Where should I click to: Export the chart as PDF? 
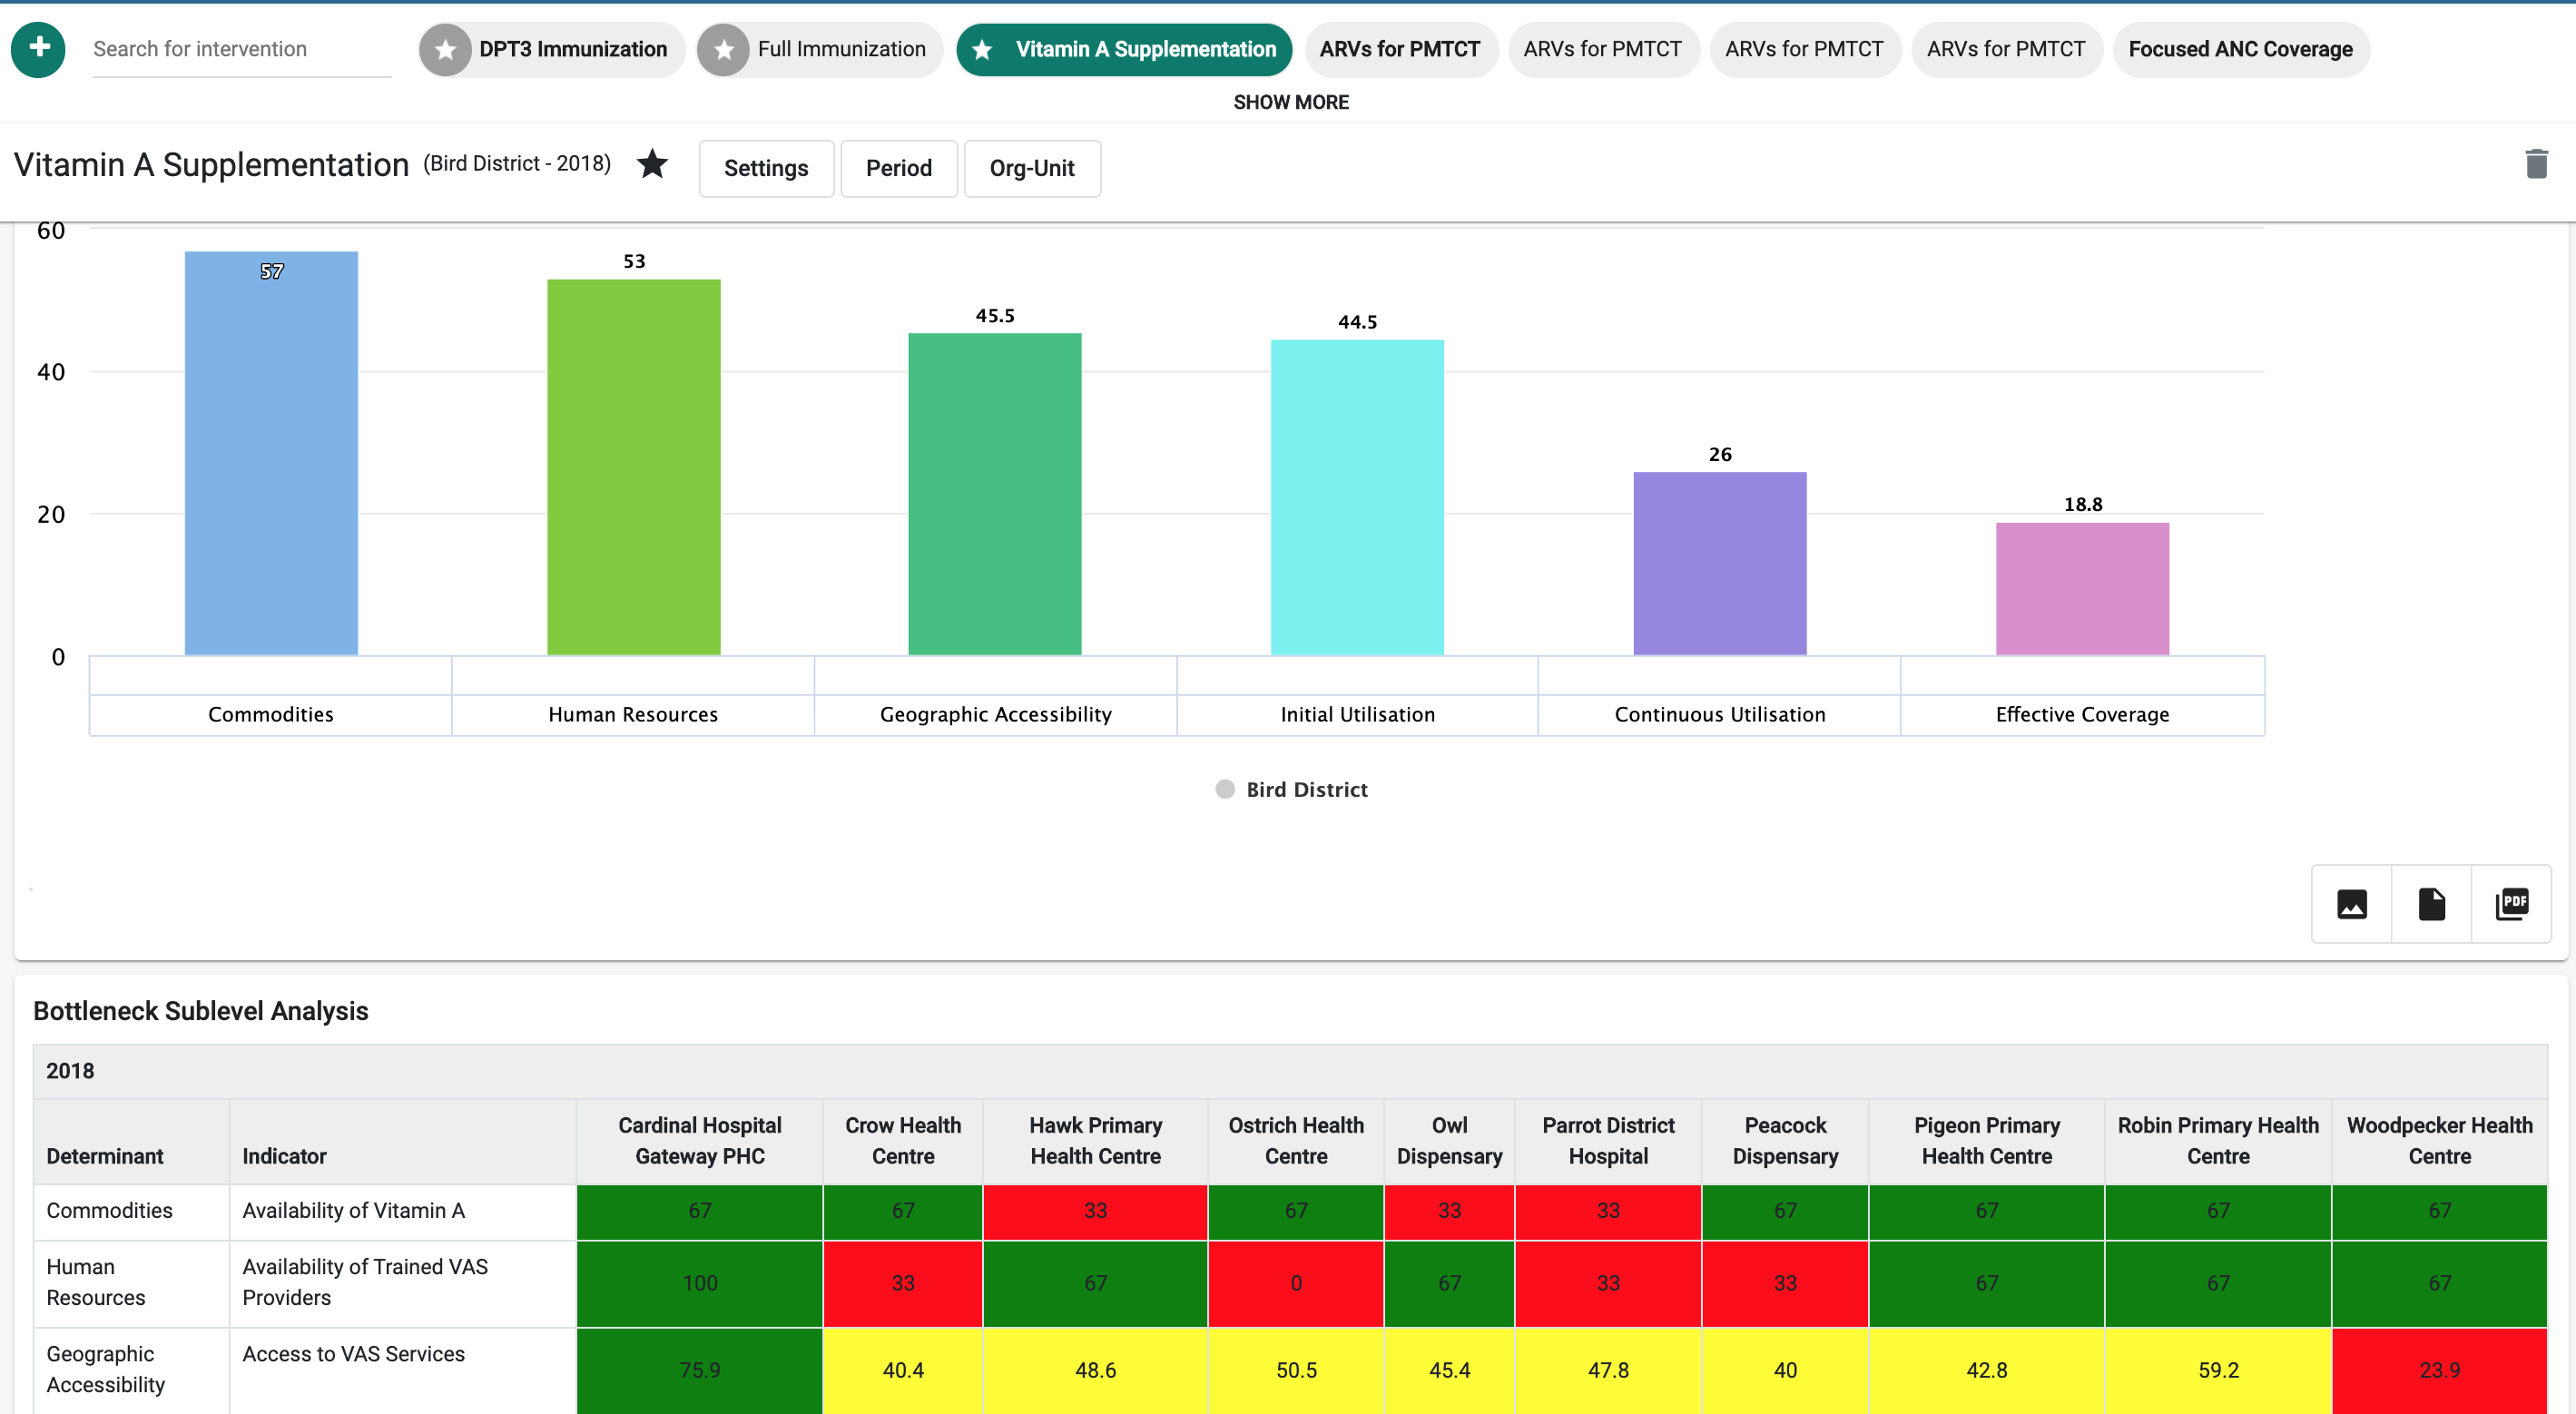2511,903
